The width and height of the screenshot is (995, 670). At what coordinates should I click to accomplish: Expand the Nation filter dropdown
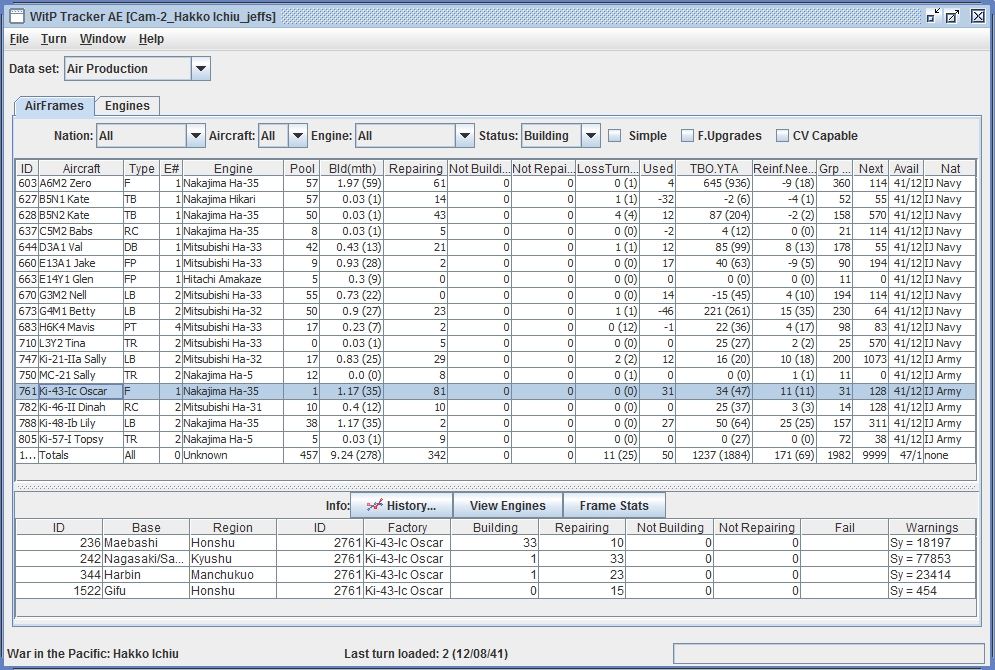[x=195, y=136]
